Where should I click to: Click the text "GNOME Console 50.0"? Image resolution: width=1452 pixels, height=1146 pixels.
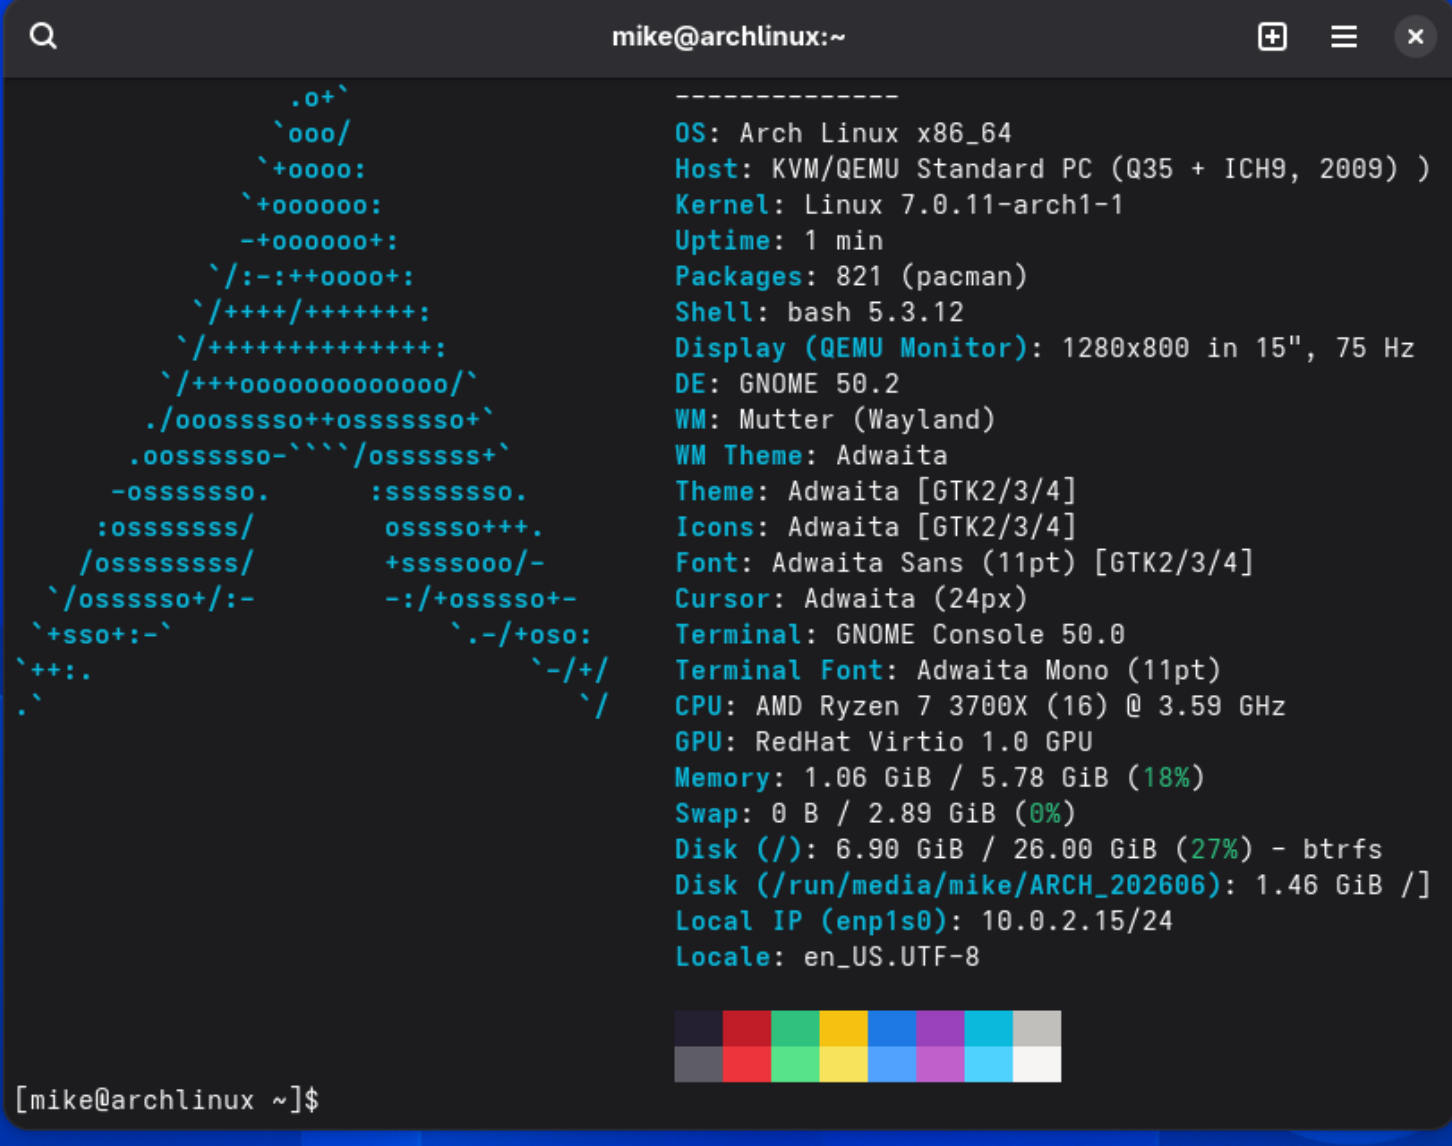click(x=980, y=635)
